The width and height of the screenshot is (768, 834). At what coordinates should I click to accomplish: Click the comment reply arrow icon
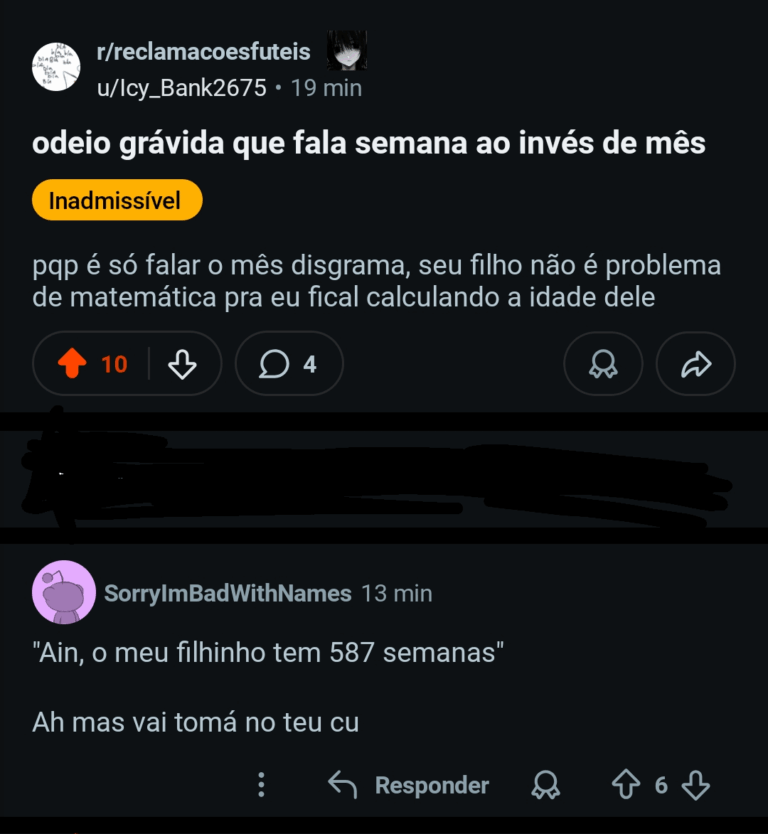pyautogui.click(x=342, y=785)
